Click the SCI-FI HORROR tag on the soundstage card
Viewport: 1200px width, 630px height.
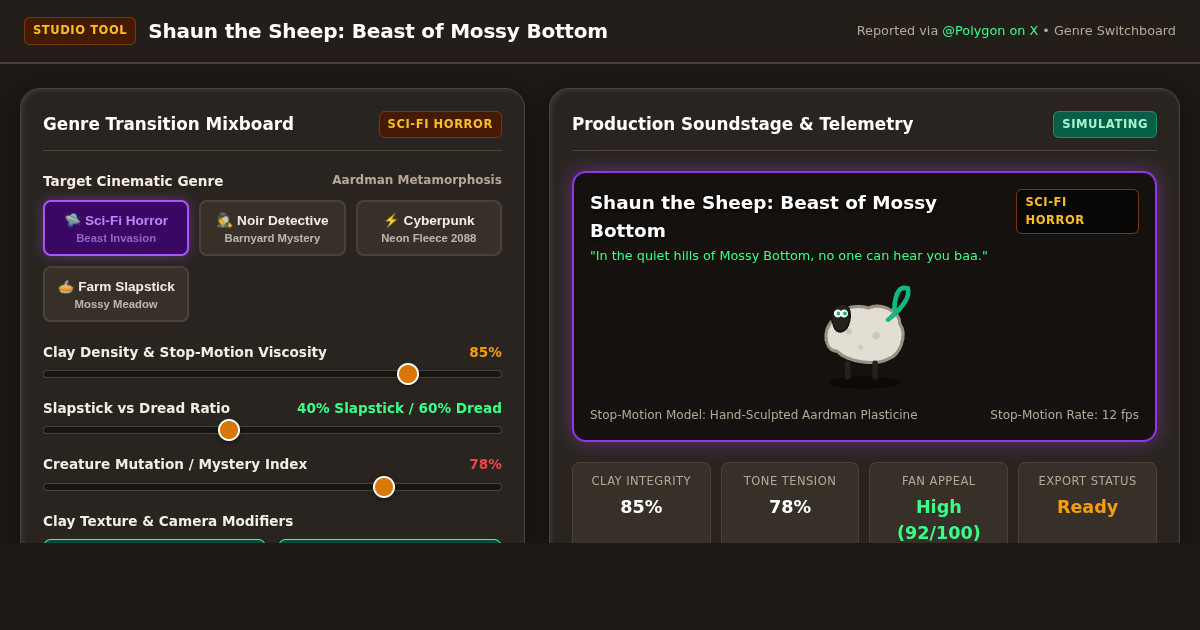click(1077, 211)
